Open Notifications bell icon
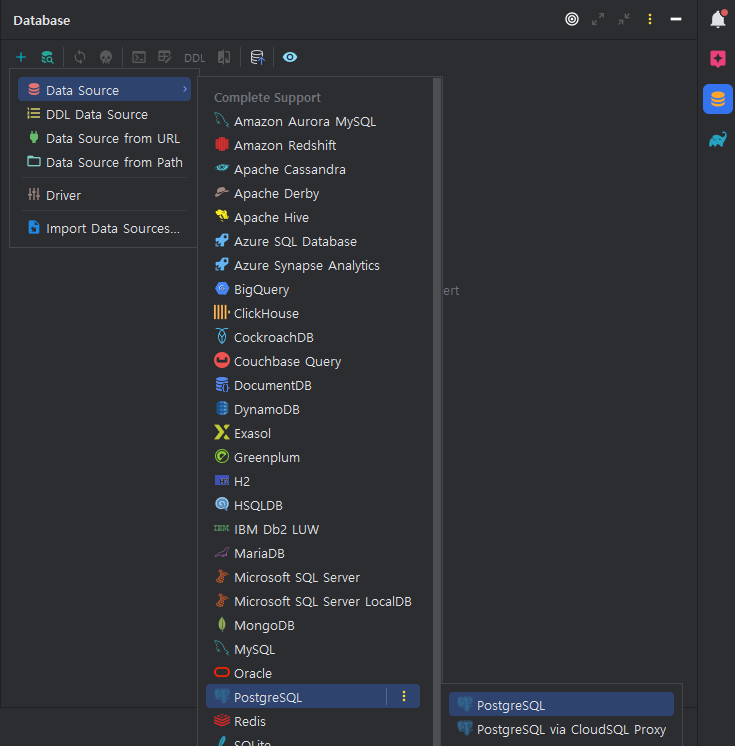 [718, 19]
